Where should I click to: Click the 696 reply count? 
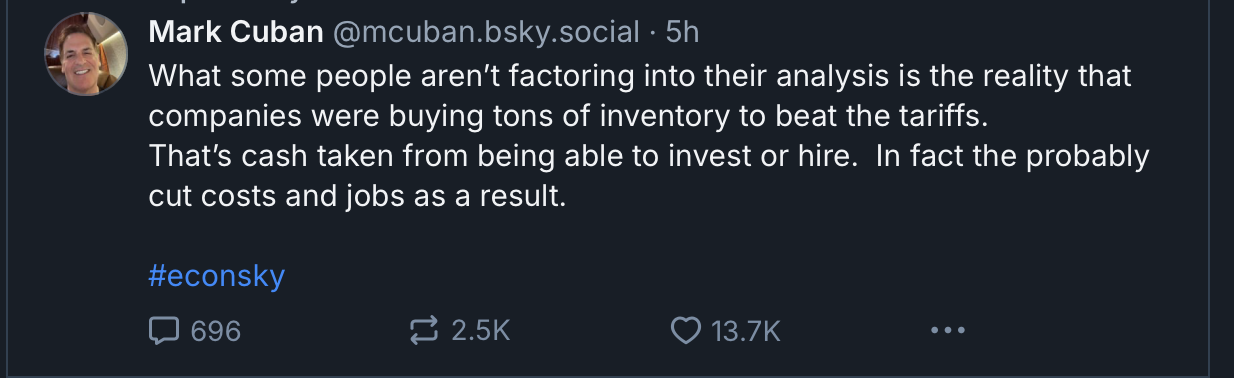215,331
